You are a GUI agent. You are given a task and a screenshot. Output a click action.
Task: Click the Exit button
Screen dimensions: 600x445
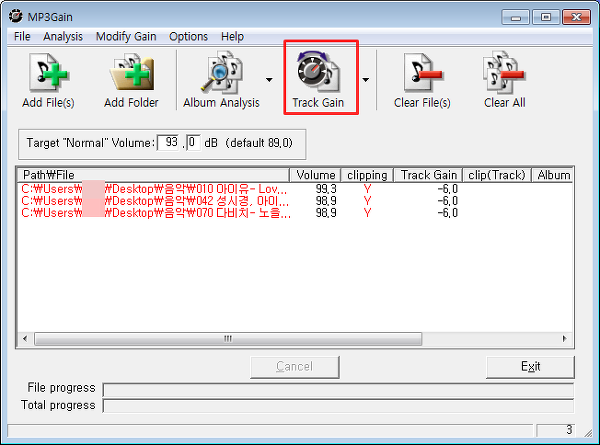pyautogui.click(x=530, y=367)
